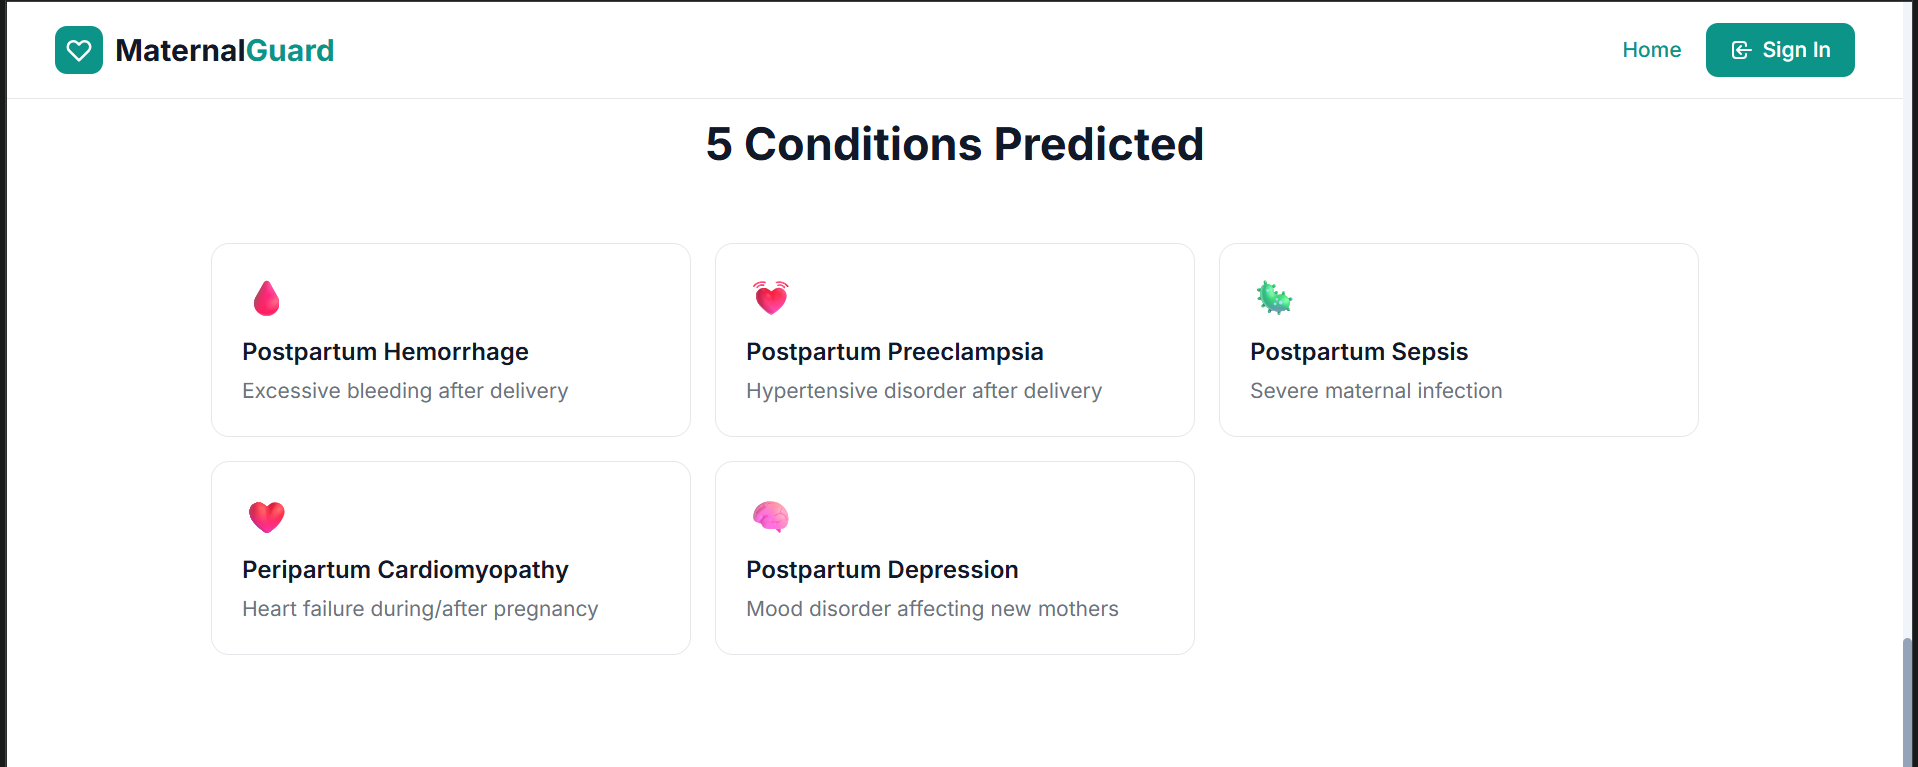Click the sign-in arrow icon
The image size is (1918, 767).
pos(1741,50)
